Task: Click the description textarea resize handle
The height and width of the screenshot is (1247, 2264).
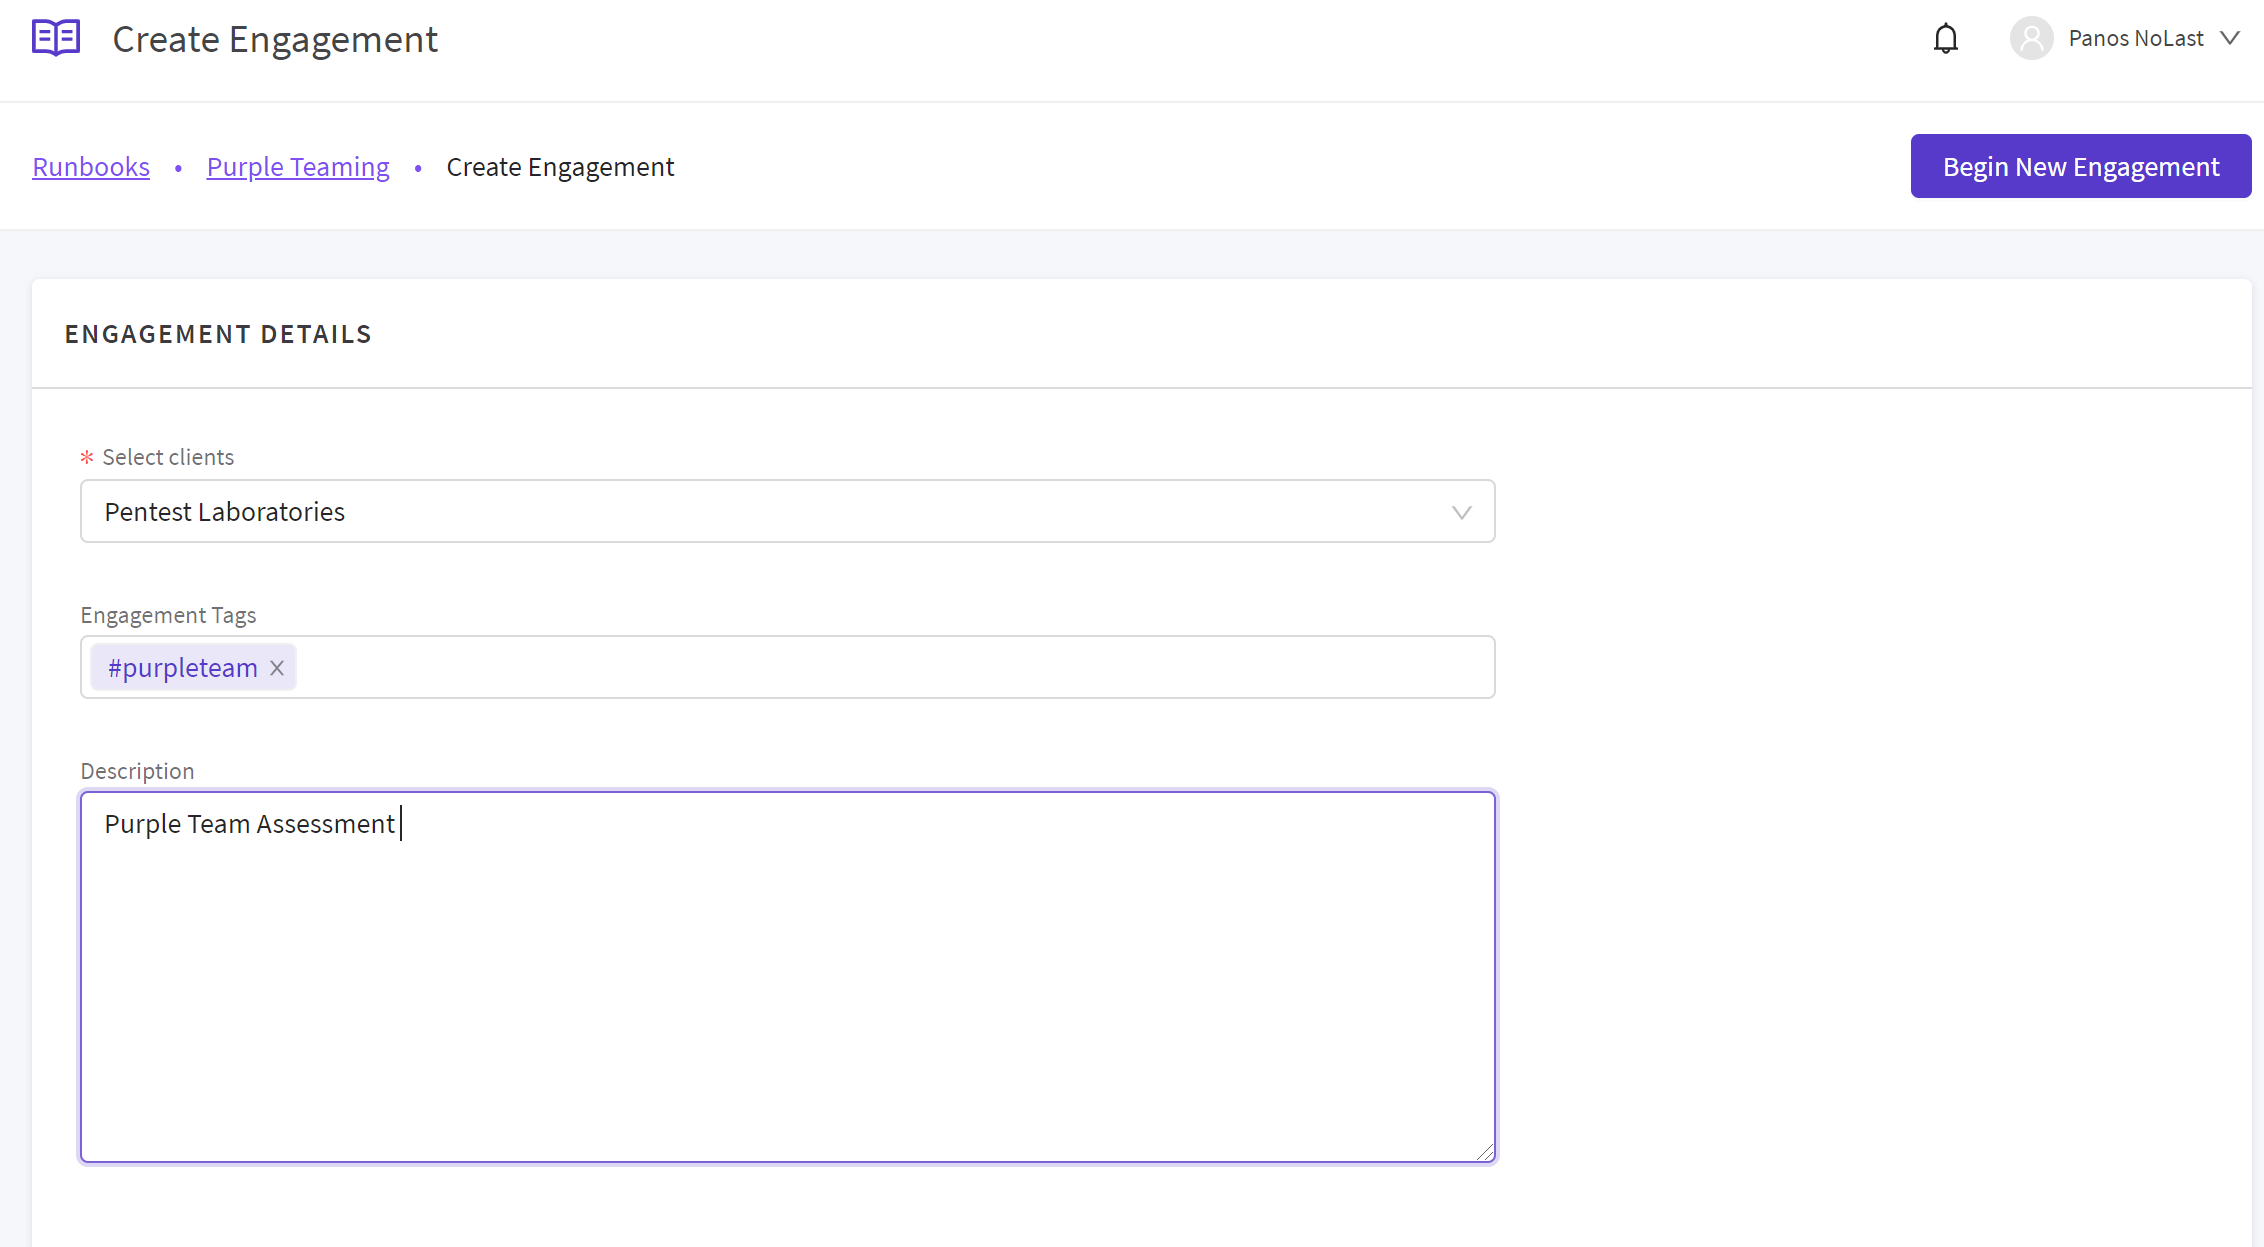Action: [1485, 1152]
